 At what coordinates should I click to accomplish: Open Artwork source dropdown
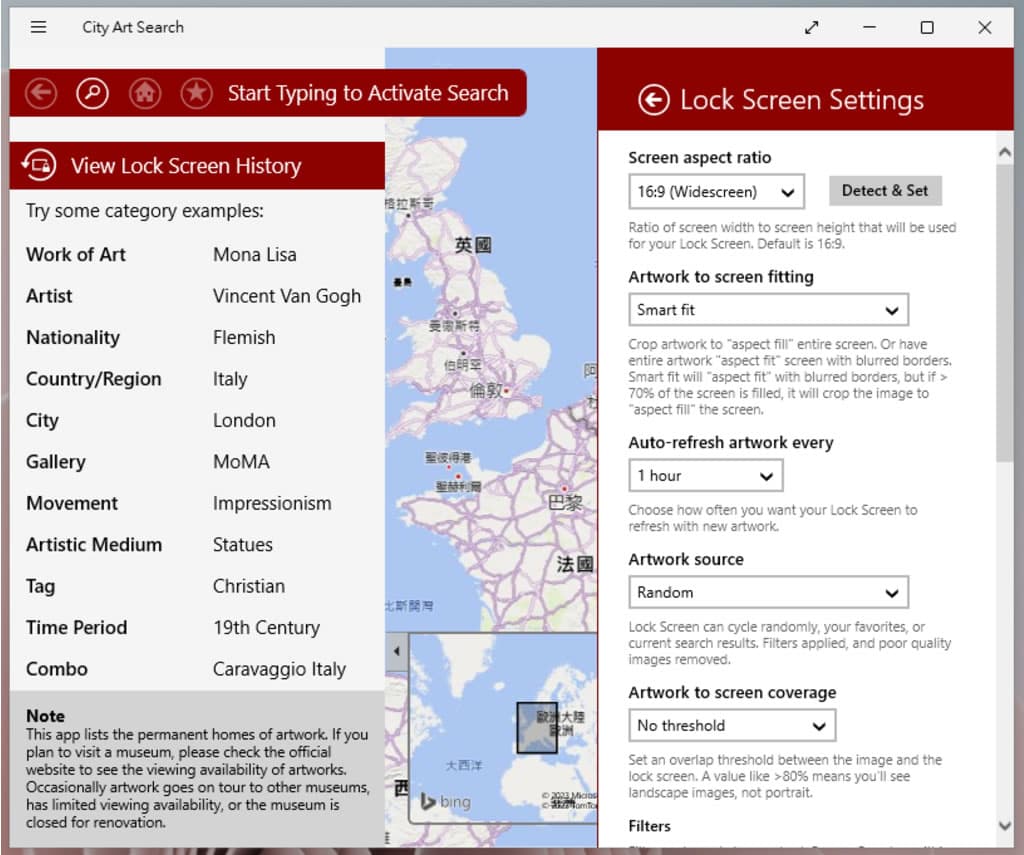point(768,592)
